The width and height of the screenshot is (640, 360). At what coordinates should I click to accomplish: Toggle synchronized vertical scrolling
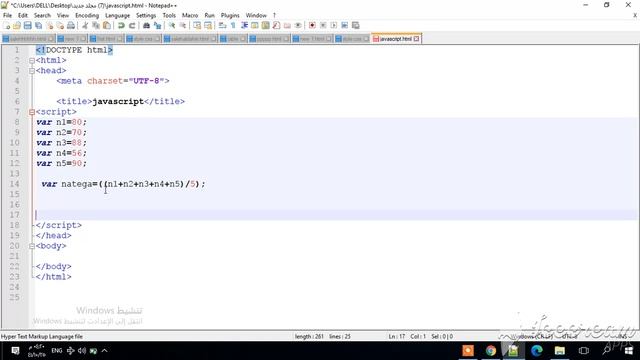click(197, 25)
